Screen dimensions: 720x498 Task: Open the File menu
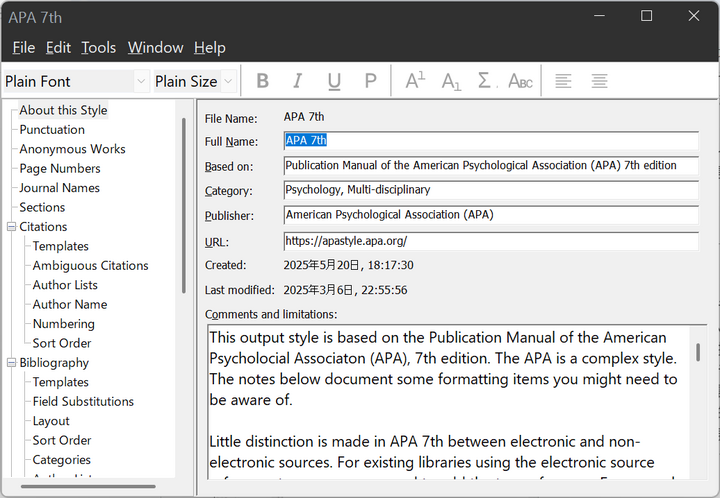(x=24, y=48)
